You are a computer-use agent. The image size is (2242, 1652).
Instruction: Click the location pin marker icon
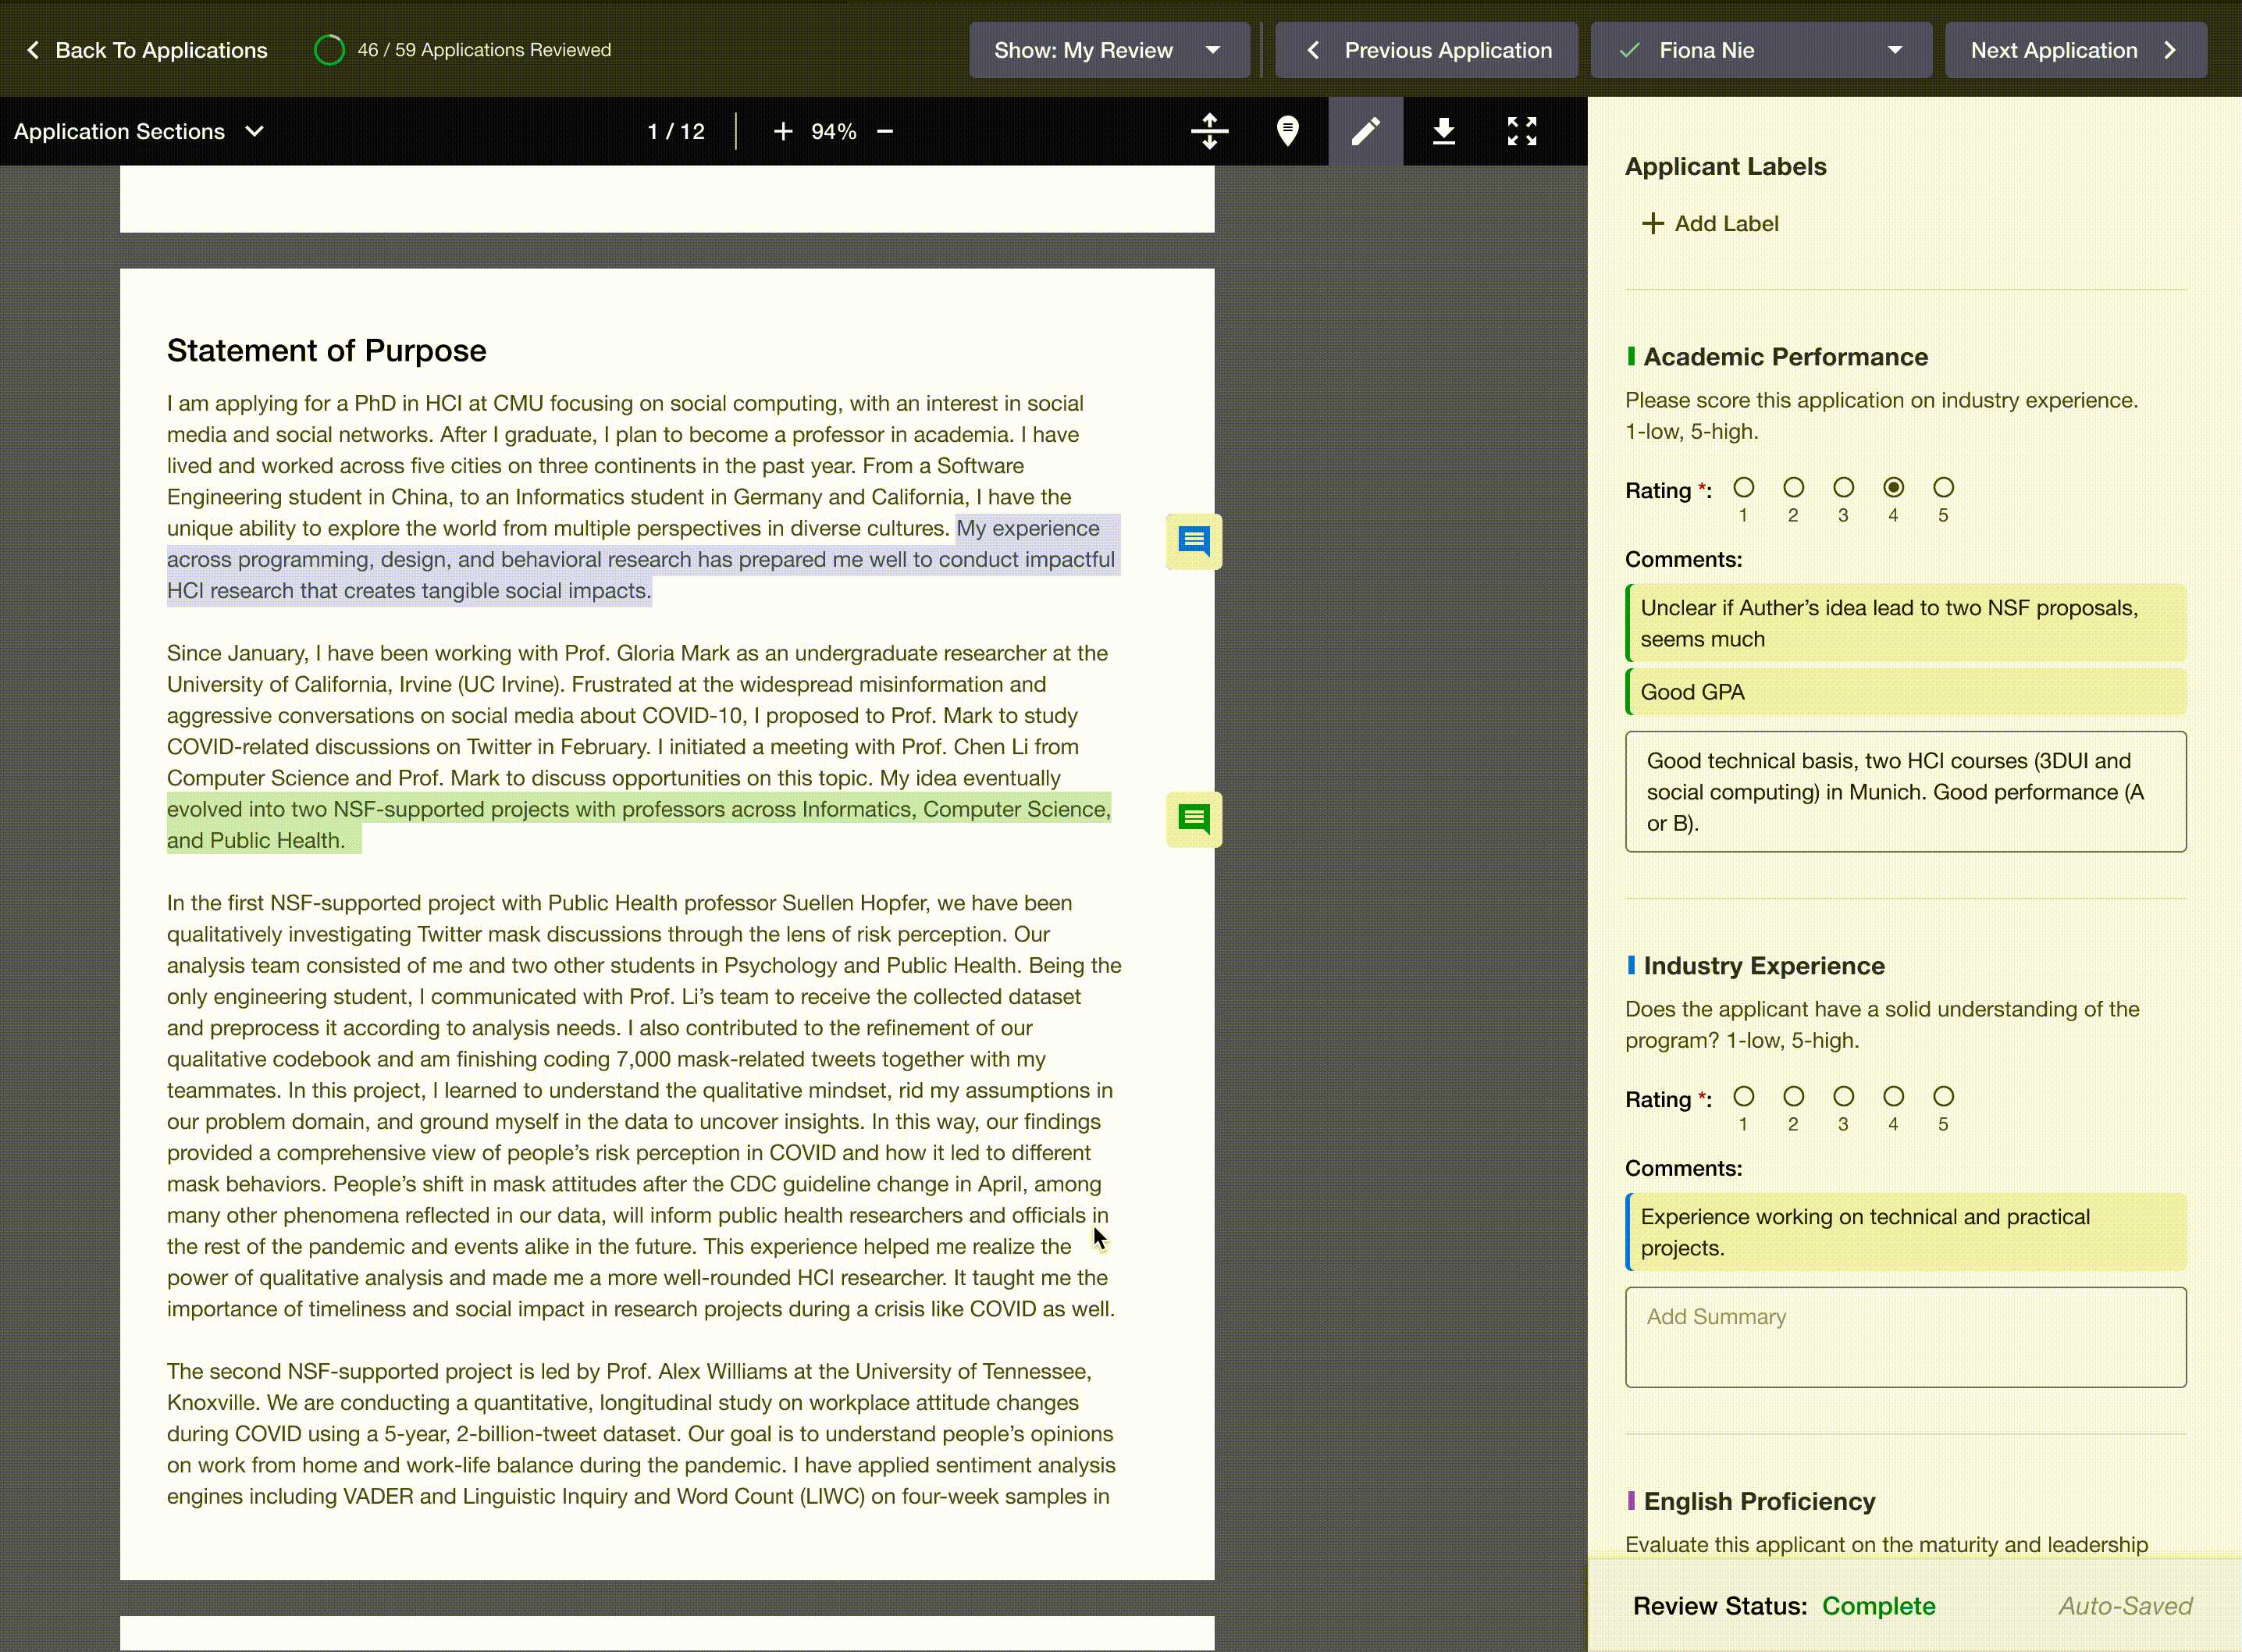point(1287,131)
